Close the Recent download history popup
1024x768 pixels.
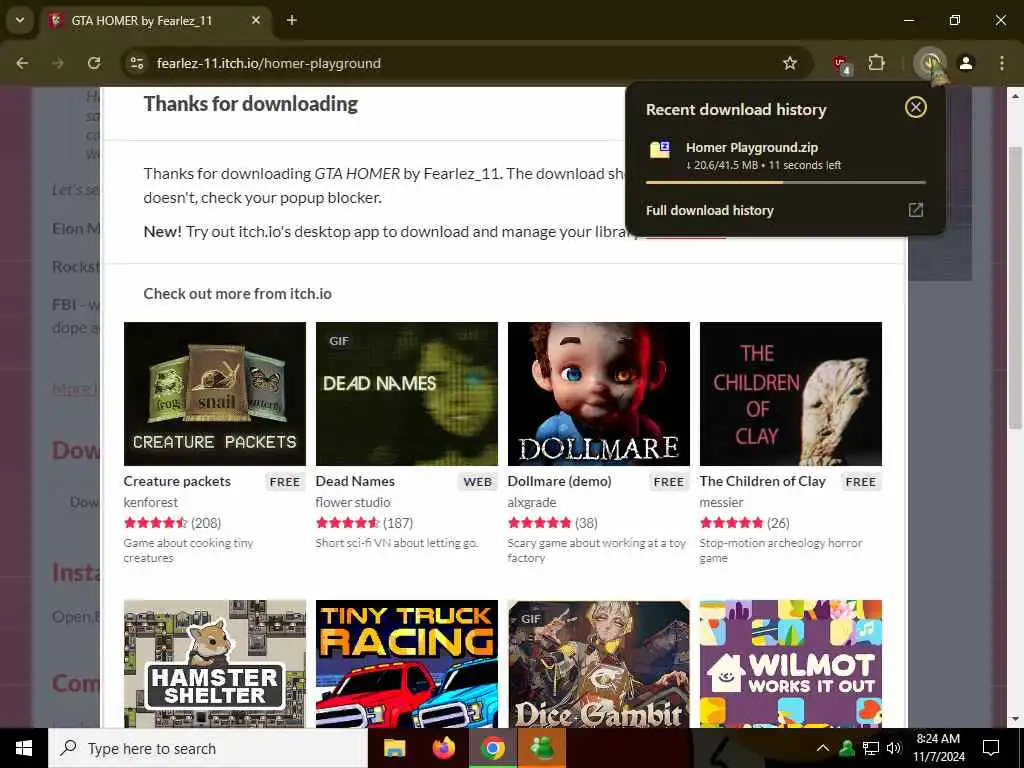pyautogui.click(x=916, y=107)
